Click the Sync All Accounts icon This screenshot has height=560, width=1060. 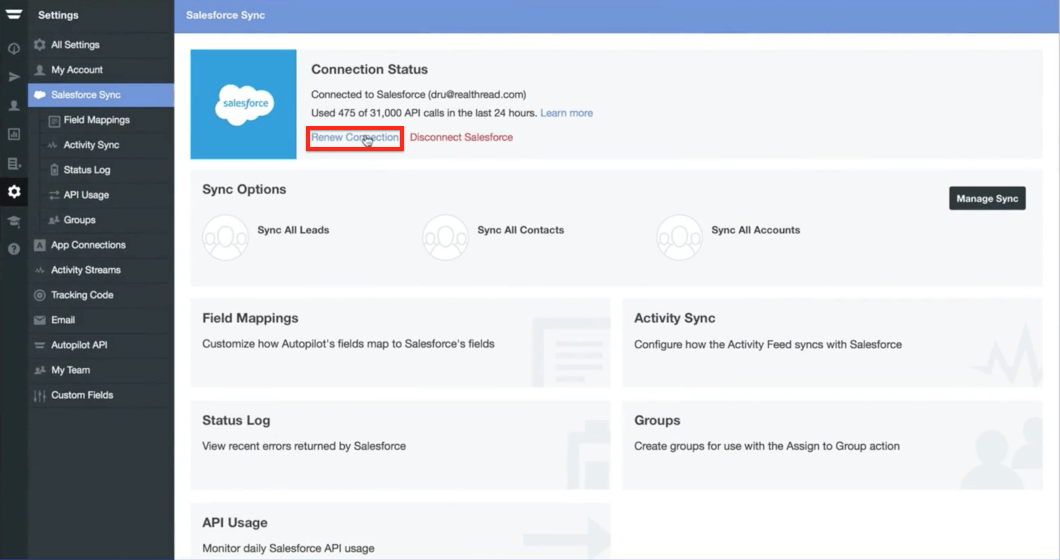679,237
